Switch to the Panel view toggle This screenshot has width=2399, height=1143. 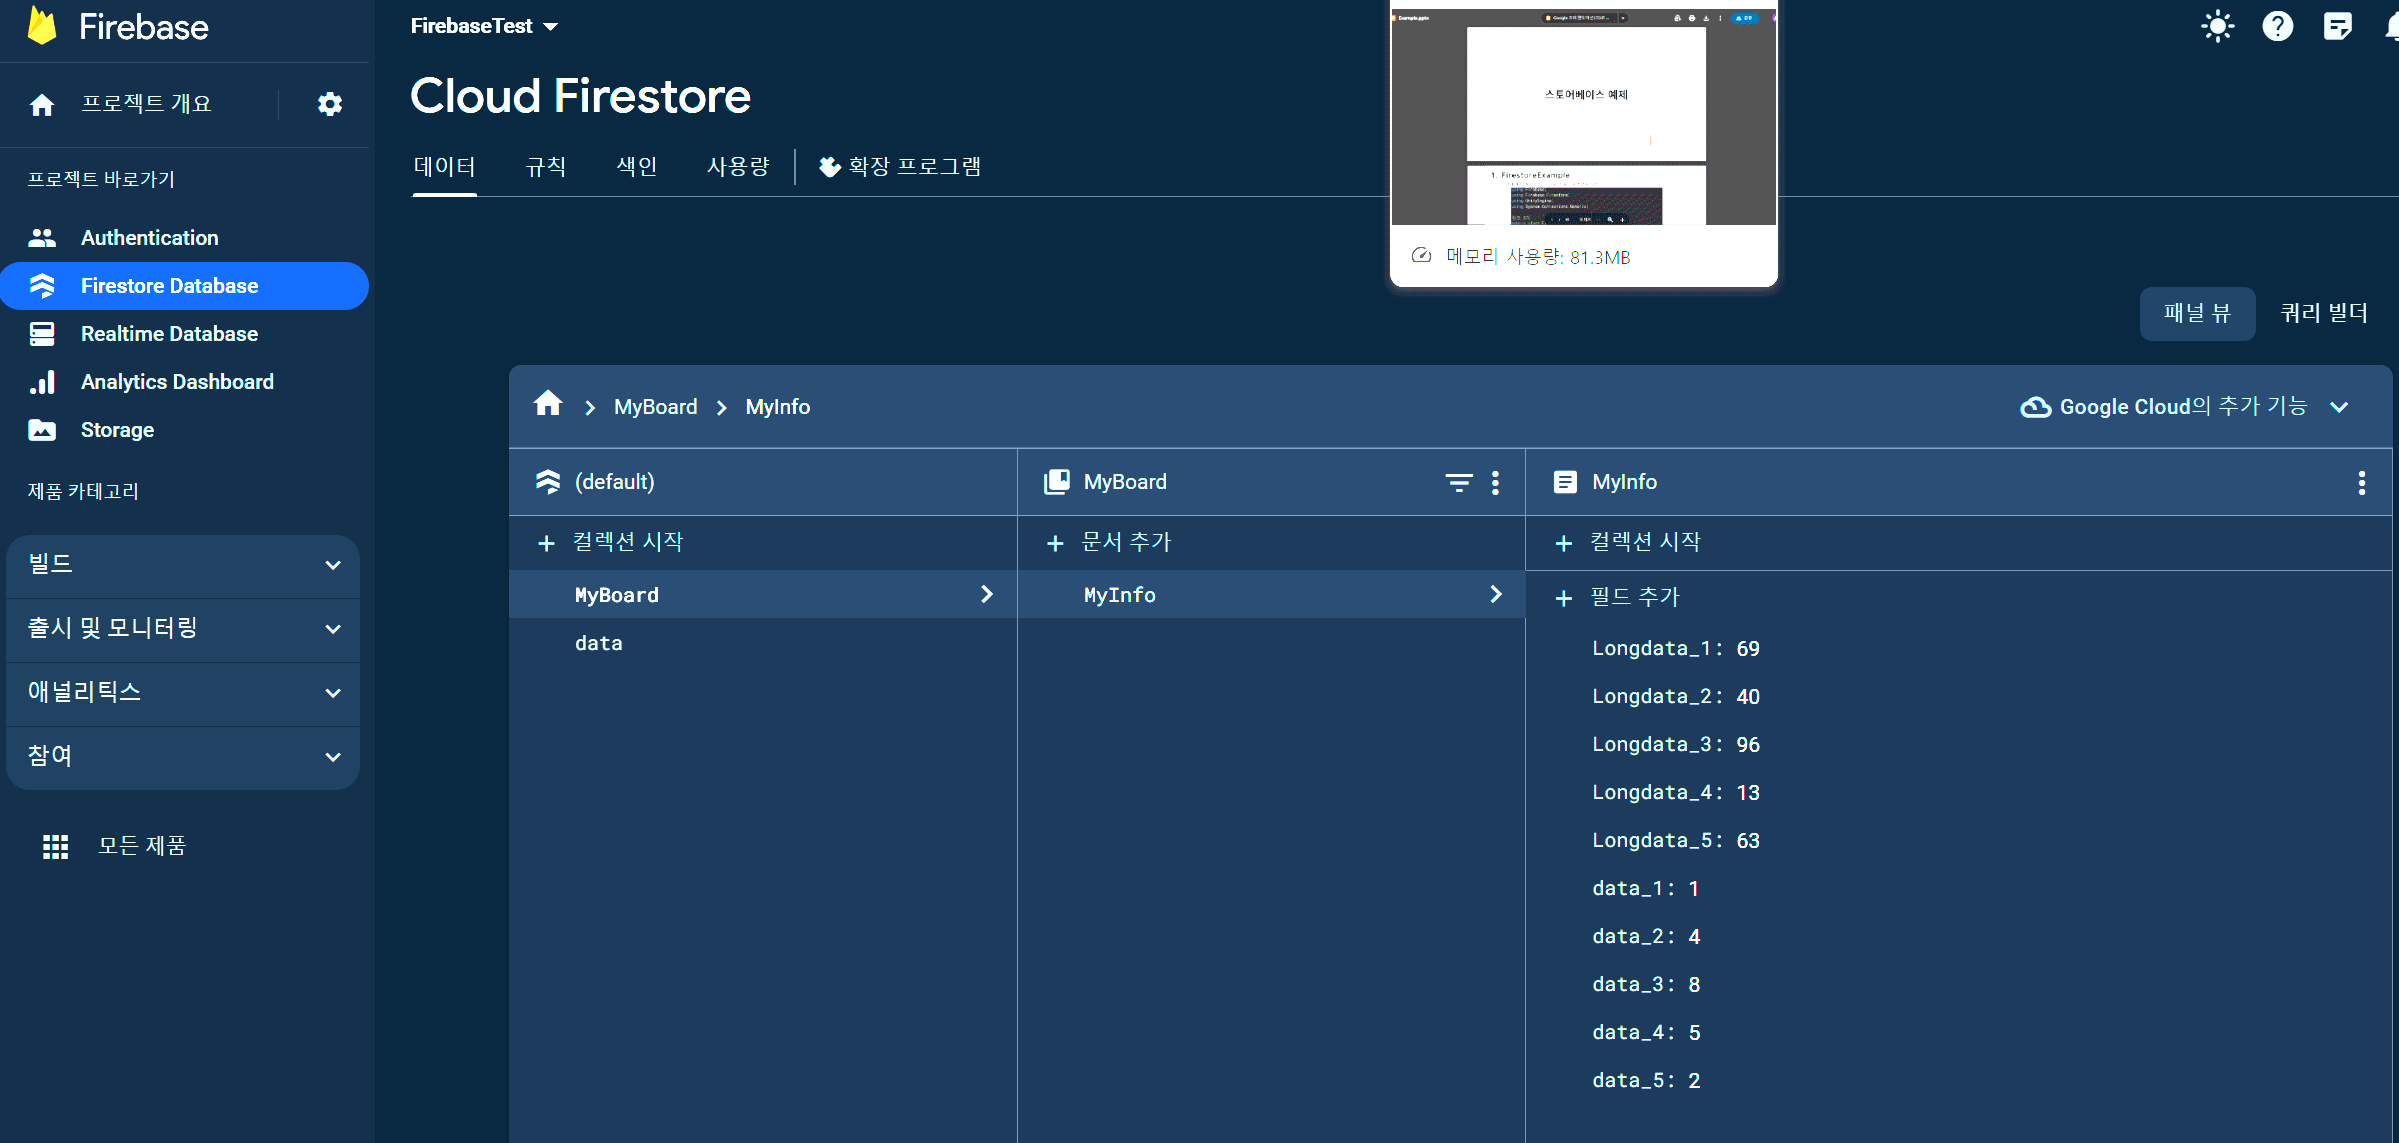click(x=2196, y=314)
